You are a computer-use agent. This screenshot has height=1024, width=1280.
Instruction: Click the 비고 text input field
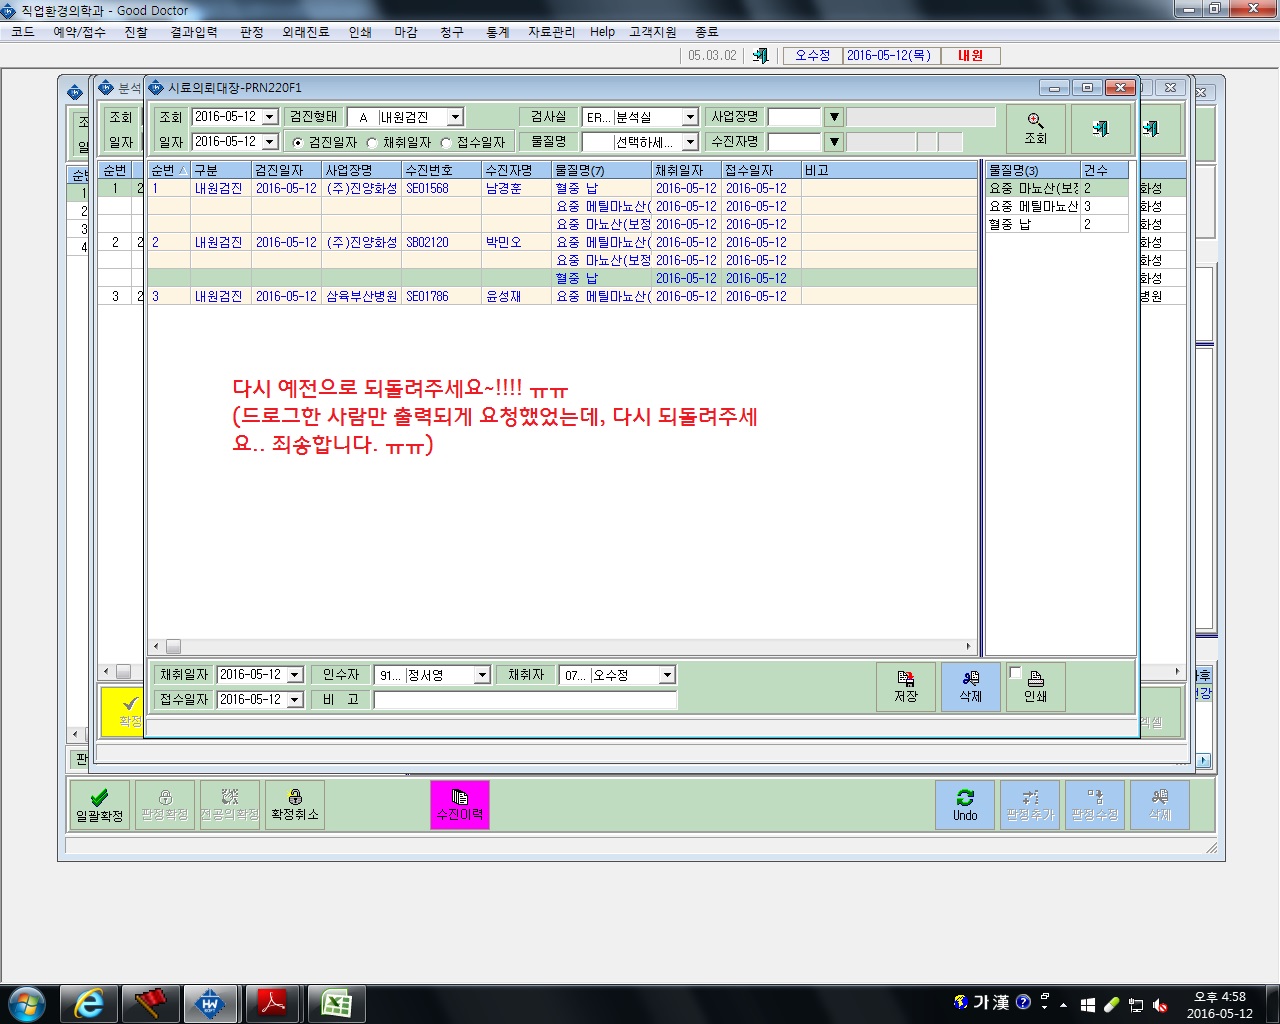click(525, 699)
